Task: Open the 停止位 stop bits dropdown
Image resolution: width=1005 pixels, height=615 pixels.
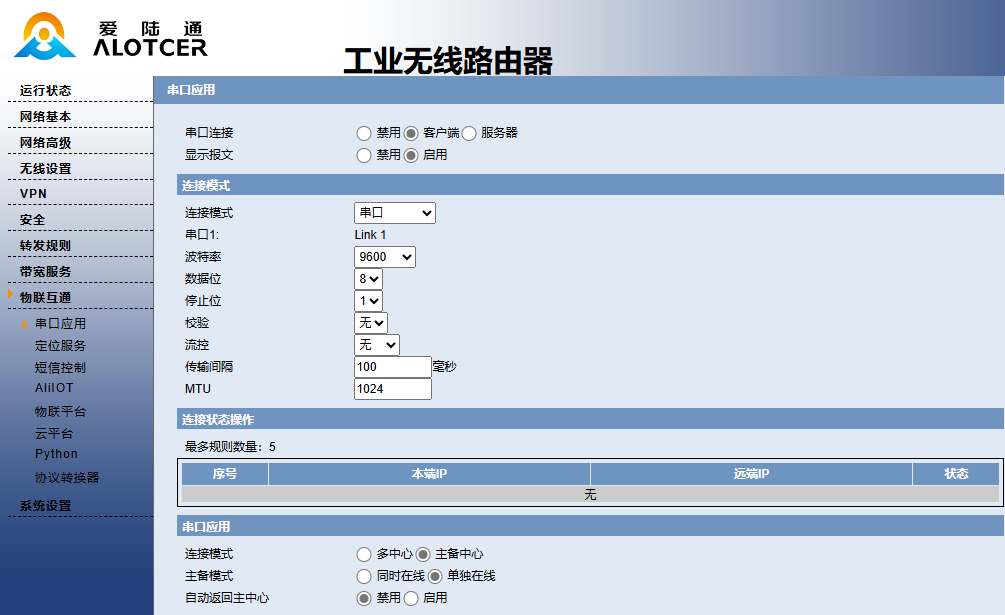Action: 370,300
